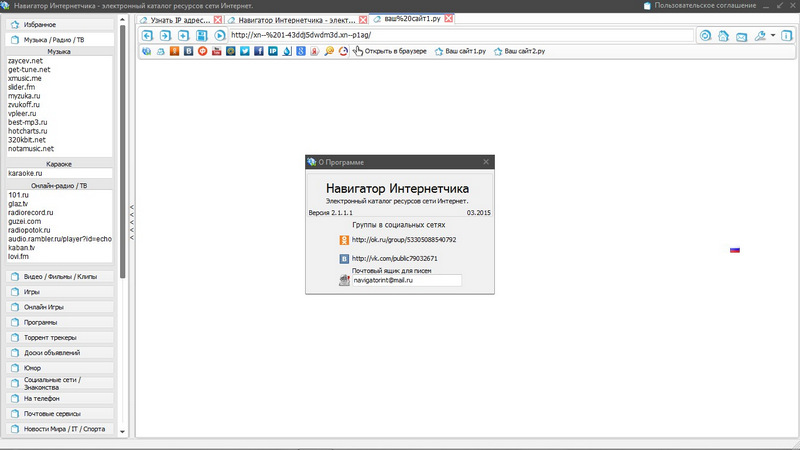Expand the 'Торрент трекеры' category
Image resolution: width=800 pixels, height=450 pixels.
tap(60, 338)
